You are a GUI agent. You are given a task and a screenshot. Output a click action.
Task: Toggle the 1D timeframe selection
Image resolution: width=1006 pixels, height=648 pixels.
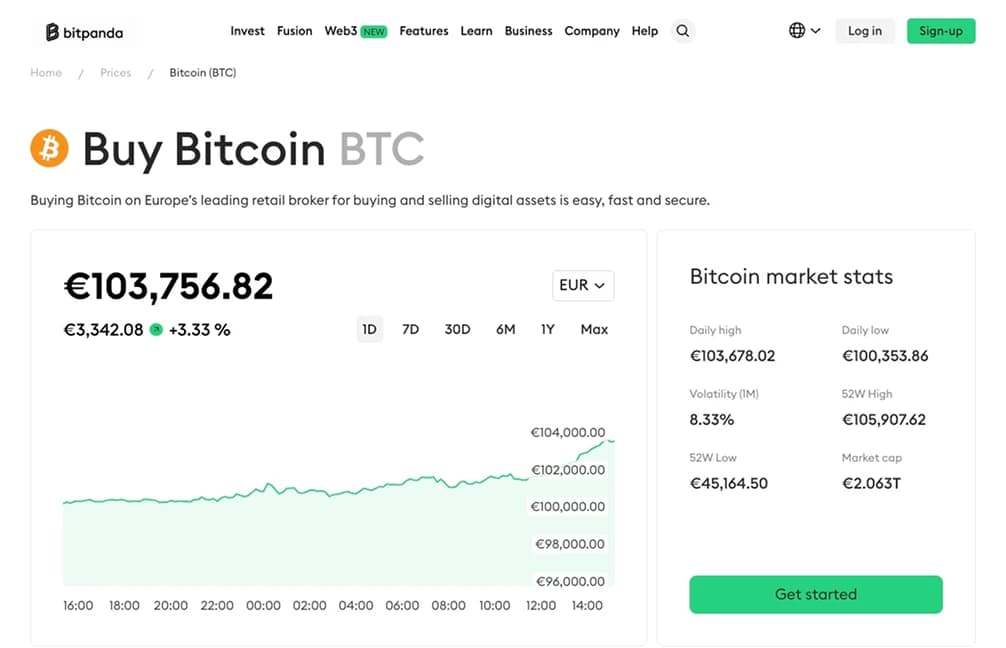click(370, 329)
